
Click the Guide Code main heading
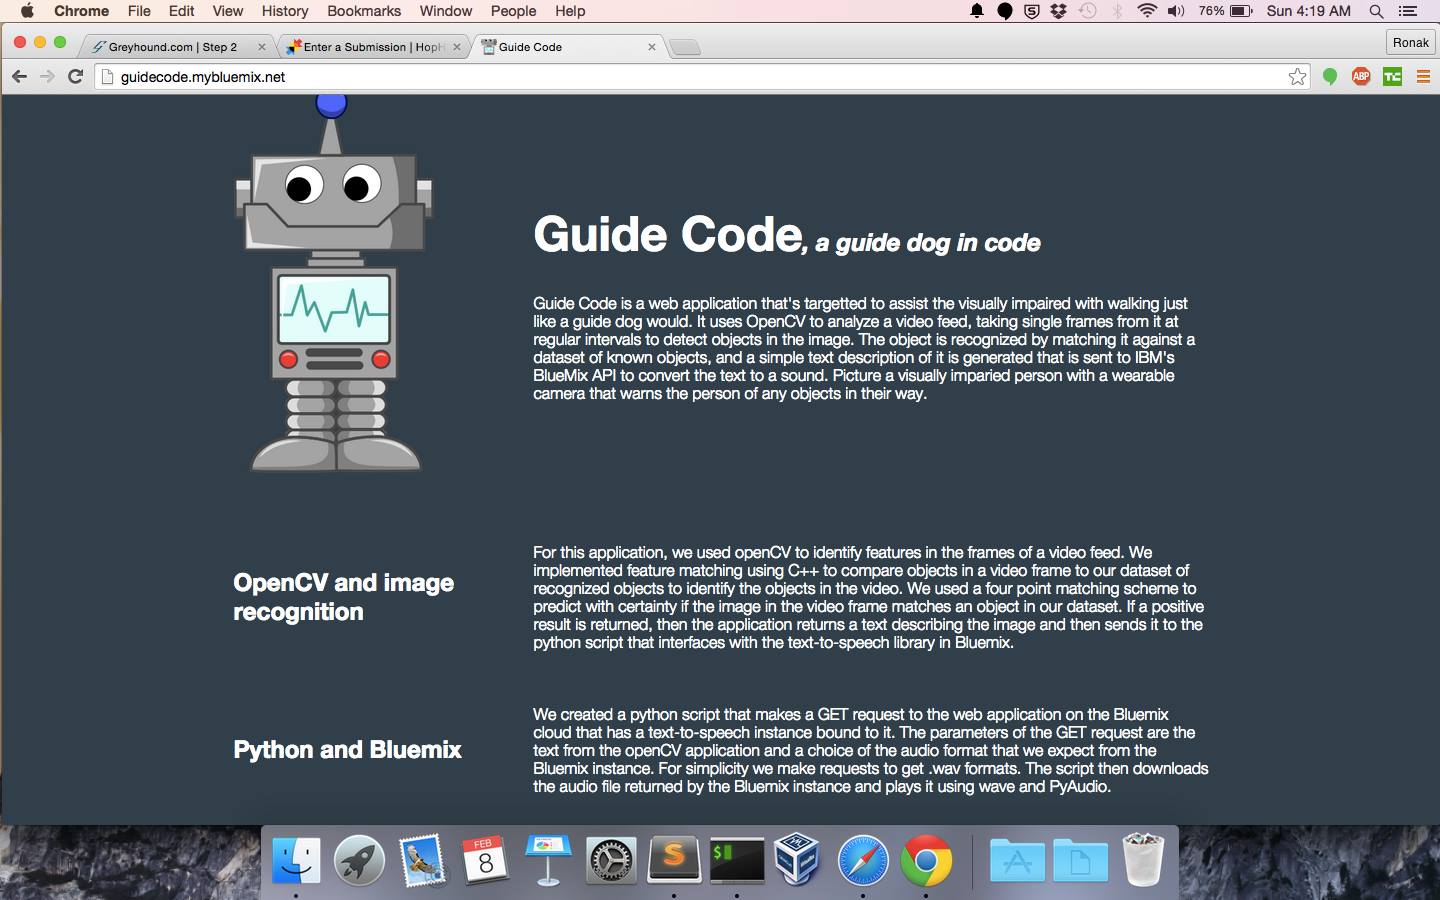click(x=668, y=234)
